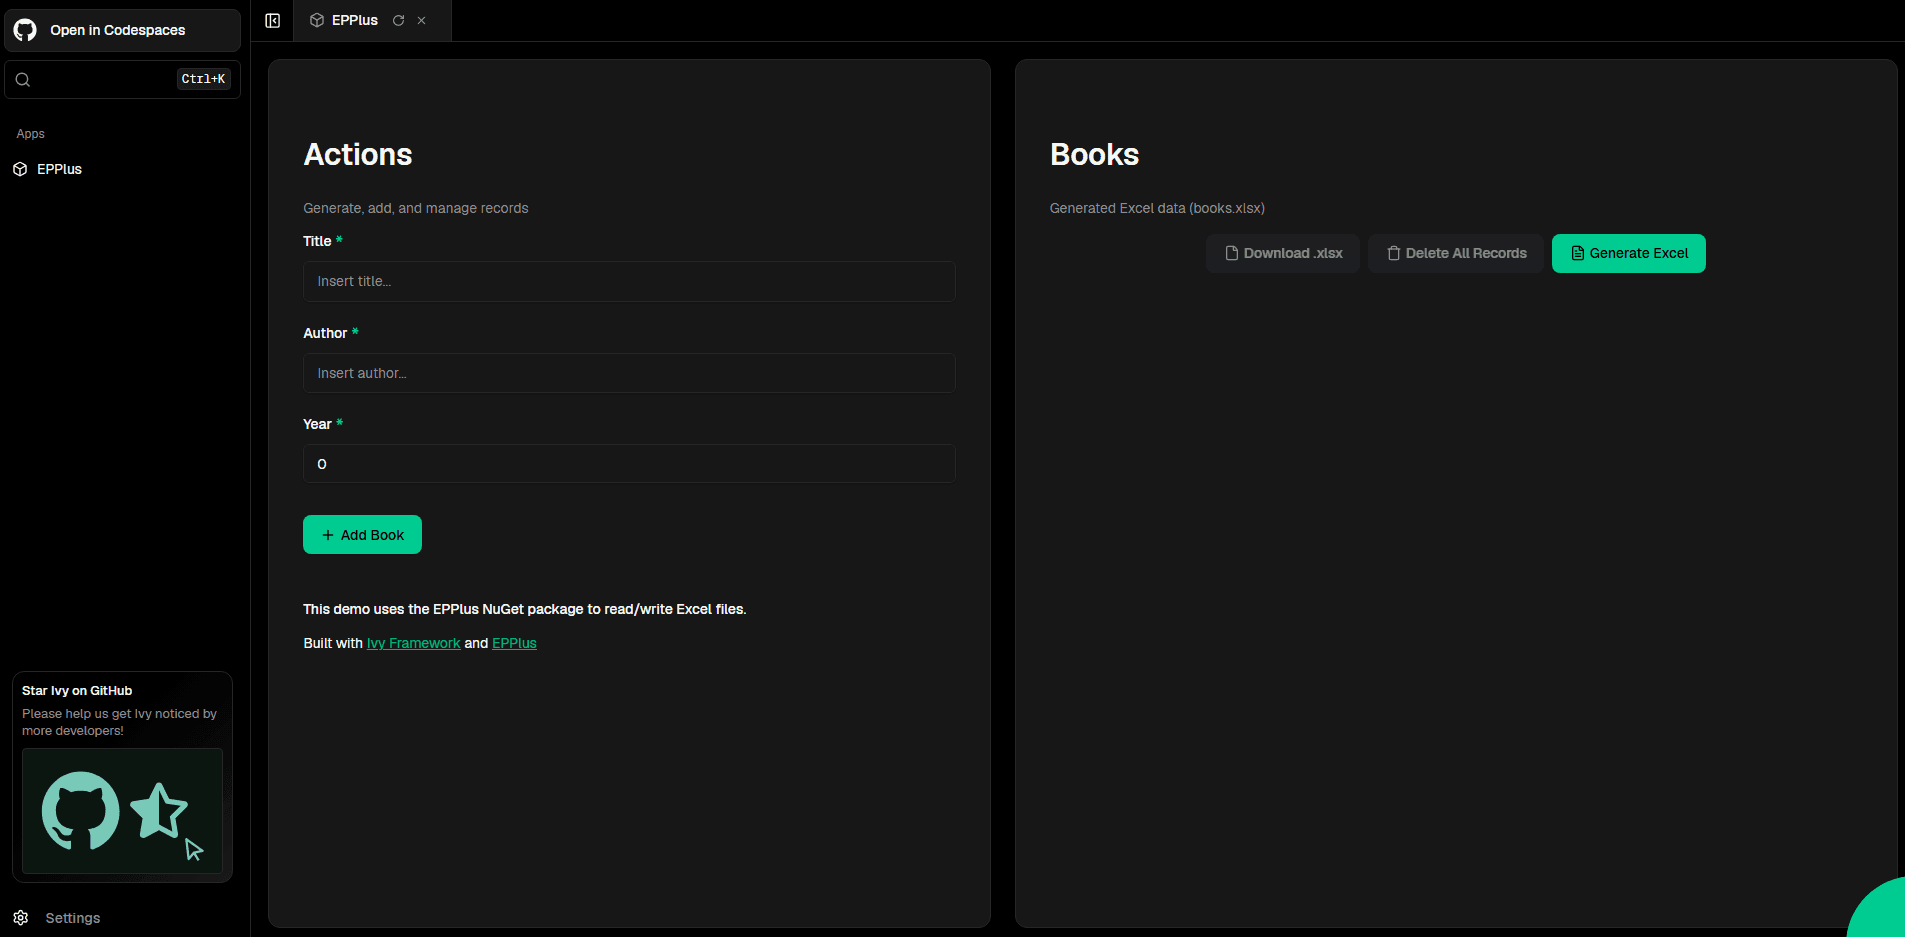Viewport: 1905px width, 937px height.
Task: Switch to the EPPlus tab
Action: click(x=354, y=21)
